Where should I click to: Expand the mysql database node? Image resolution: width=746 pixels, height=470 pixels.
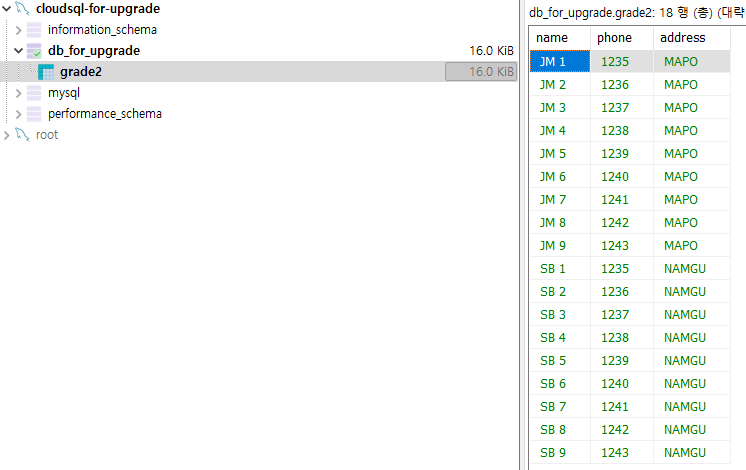[x=19, y=93]
